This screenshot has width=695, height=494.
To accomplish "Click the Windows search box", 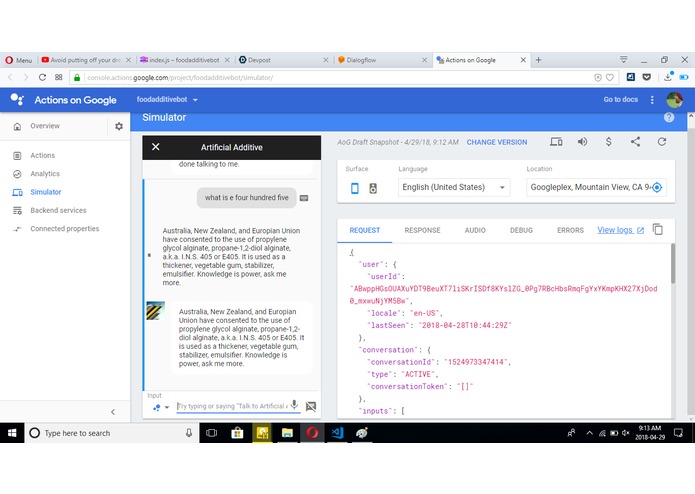I will pos(112,433).
